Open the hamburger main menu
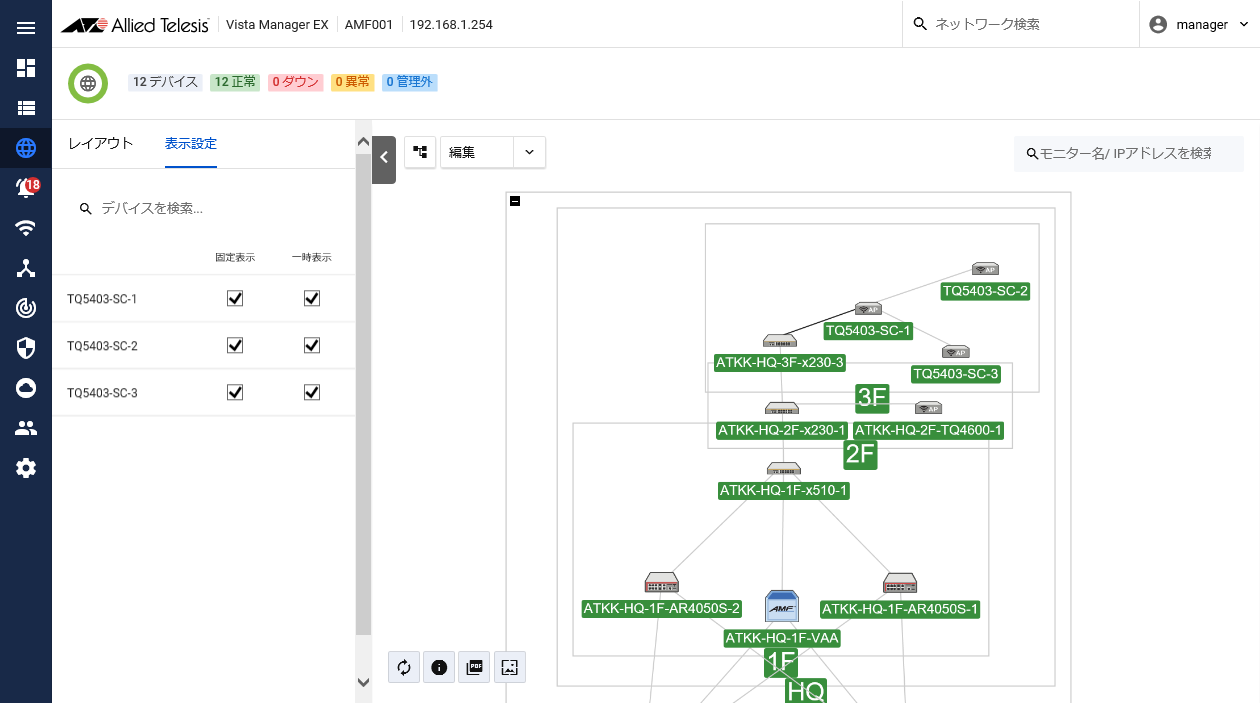The width and height of the screenshot is (1260, 703). [26, 27]
